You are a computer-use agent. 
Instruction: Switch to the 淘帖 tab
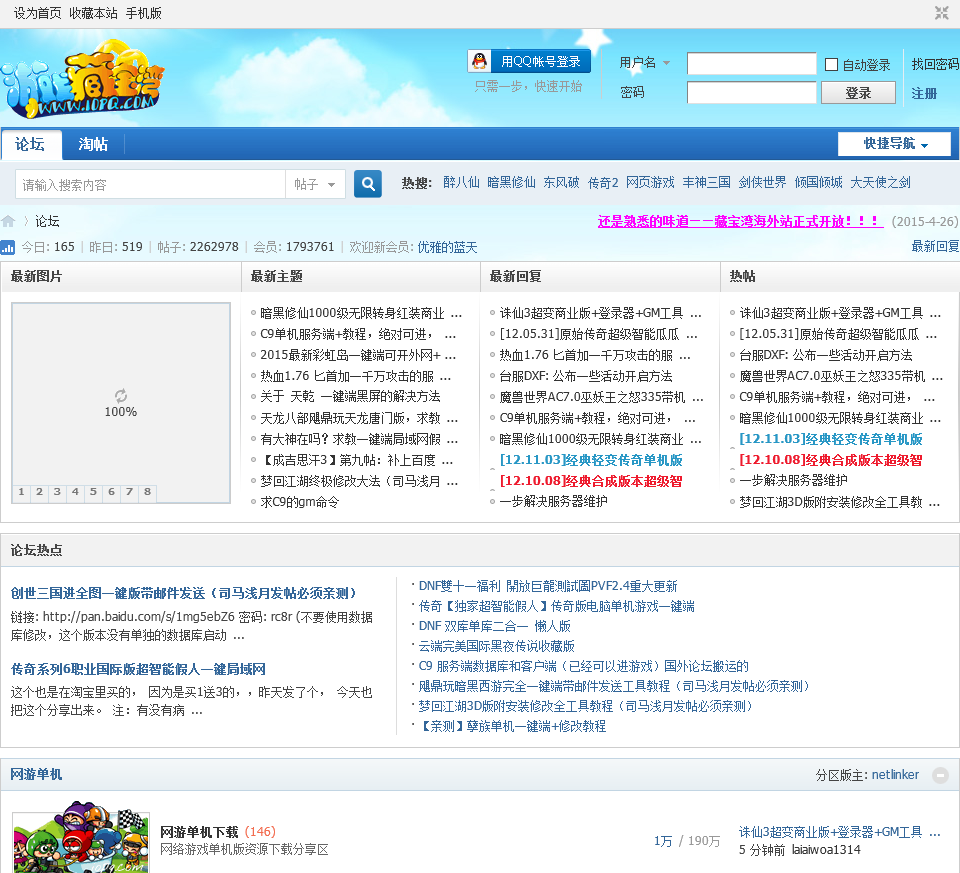[x=93, y=144]
